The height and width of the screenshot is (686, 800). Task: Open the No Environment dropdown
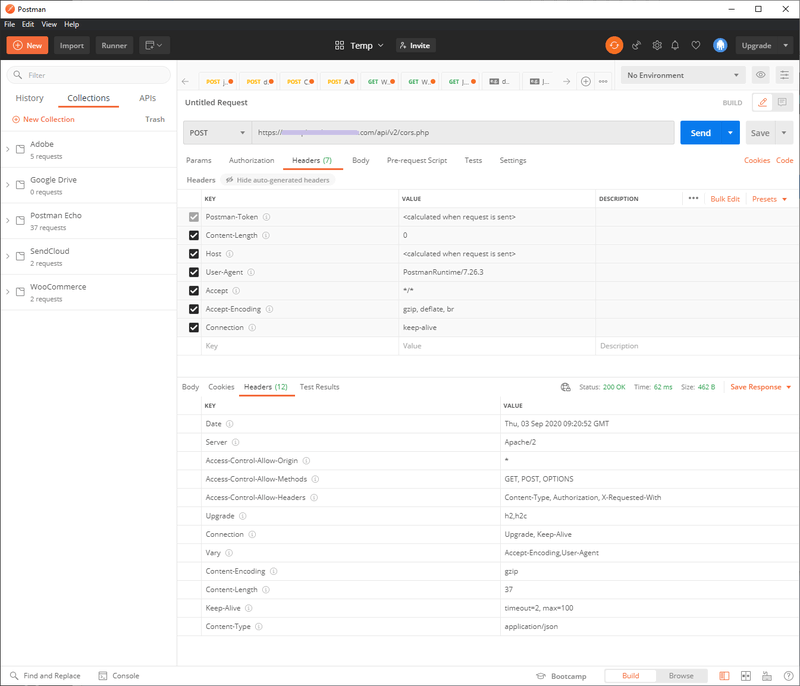pos(683,75)
